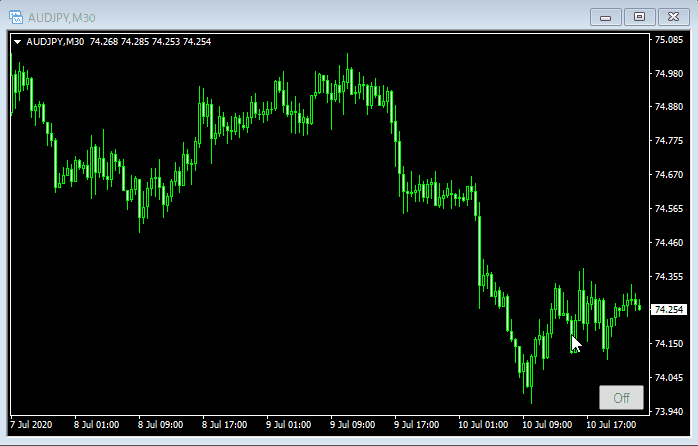Click the 75.085 price scale label

pyautogui.click(x=669, y=40)
